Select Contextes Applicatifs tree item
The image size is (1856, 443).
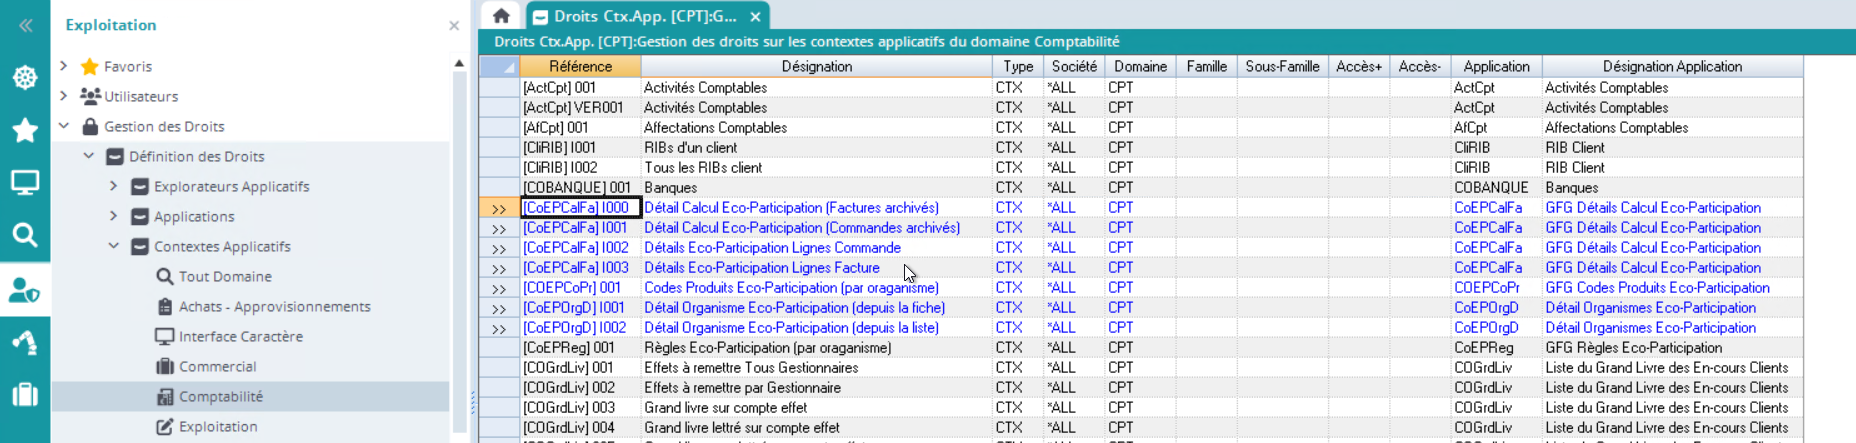pyautogui.click(x=222, y=246)
